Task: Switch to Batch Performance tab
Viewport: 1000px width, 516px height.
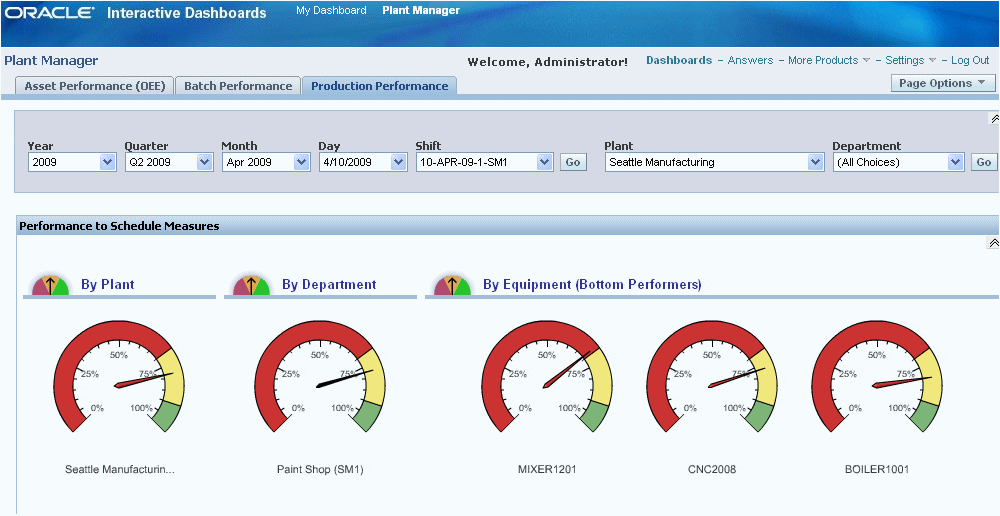Action: tap(238, 86)
